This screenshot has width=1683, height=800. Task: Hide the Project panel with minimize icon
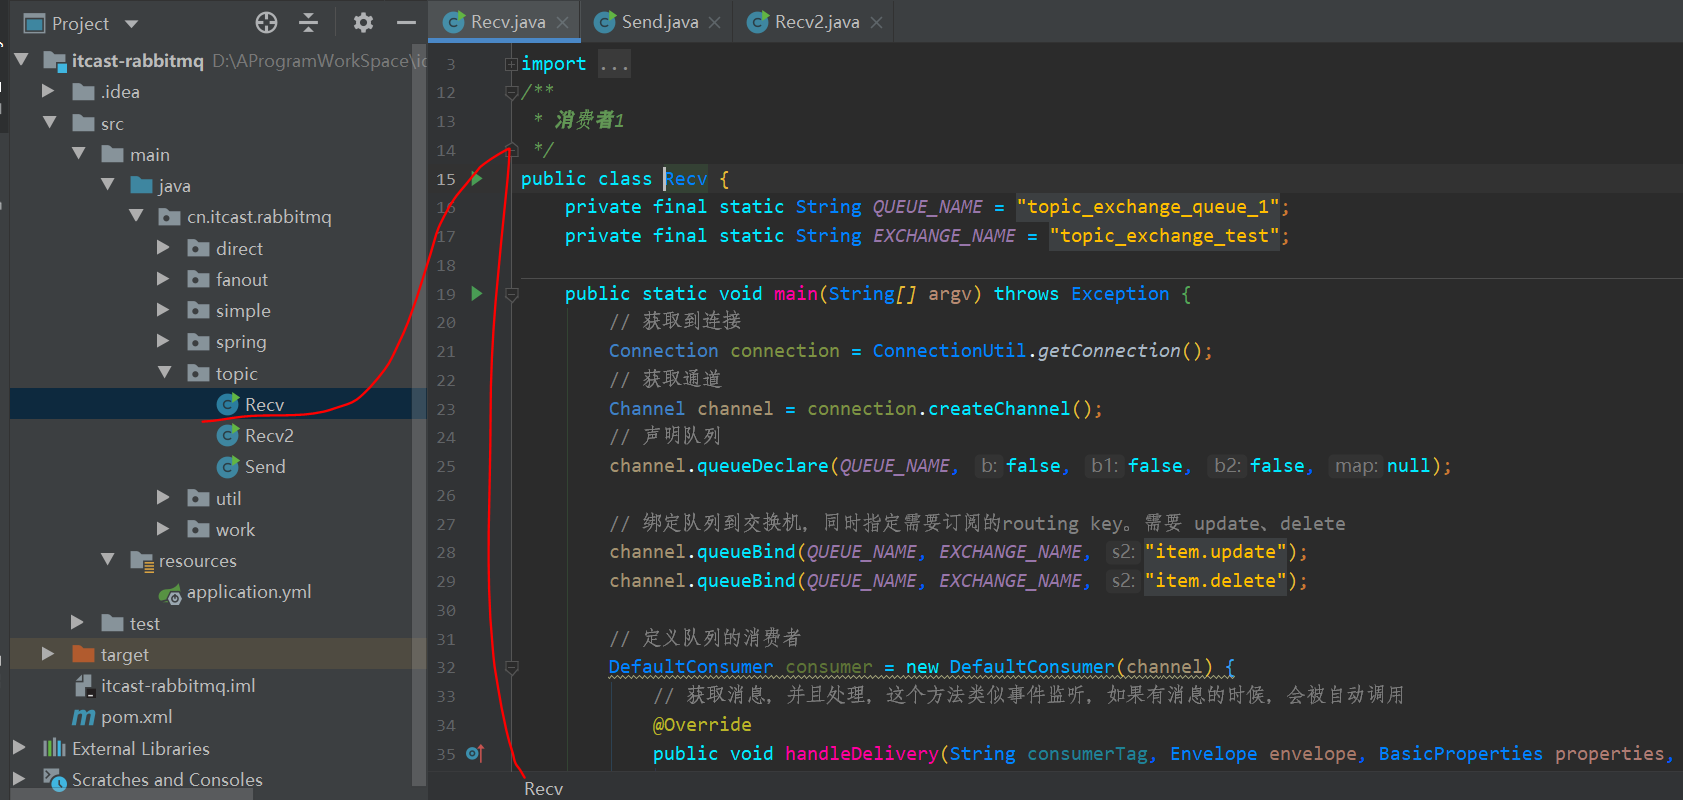tap(406, 22)
